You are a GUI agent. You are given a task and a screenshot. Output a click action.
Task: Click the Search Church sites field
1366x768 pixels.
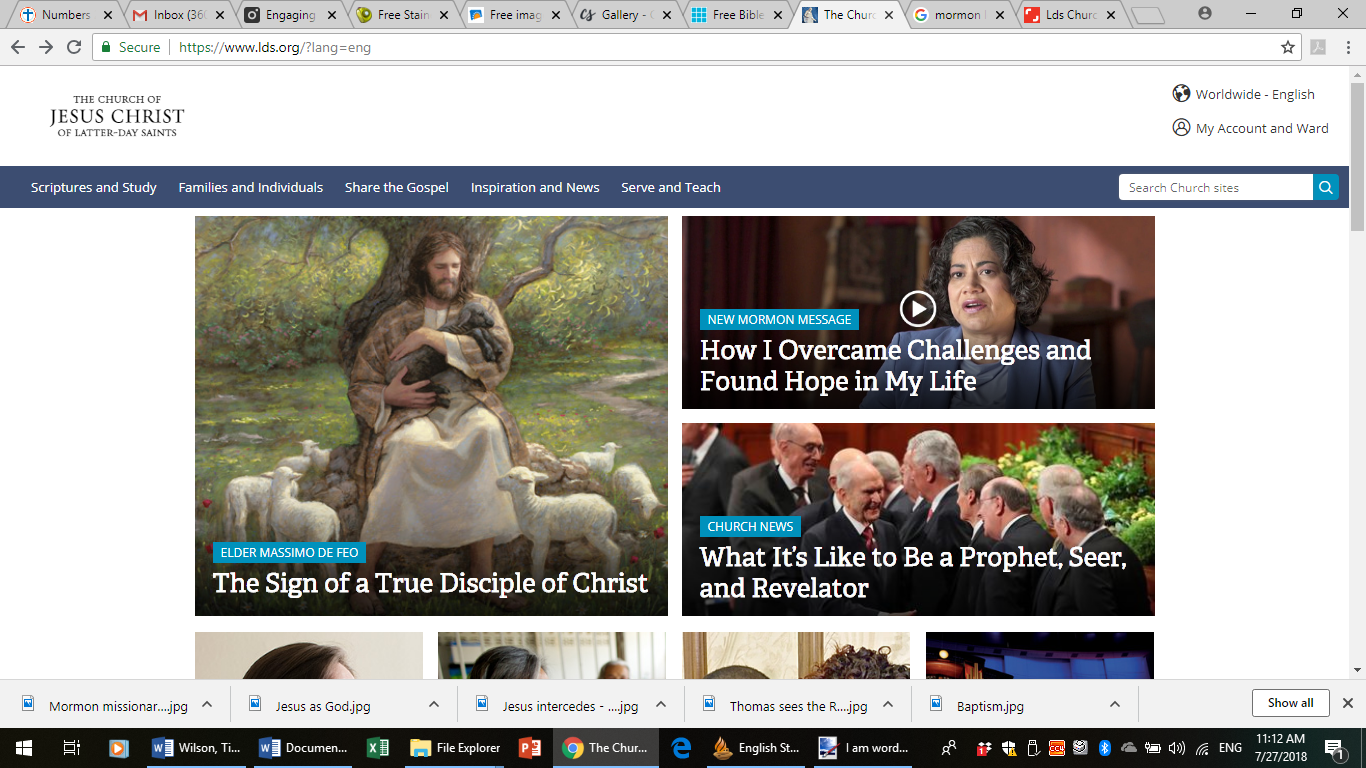coord(1215,187)
